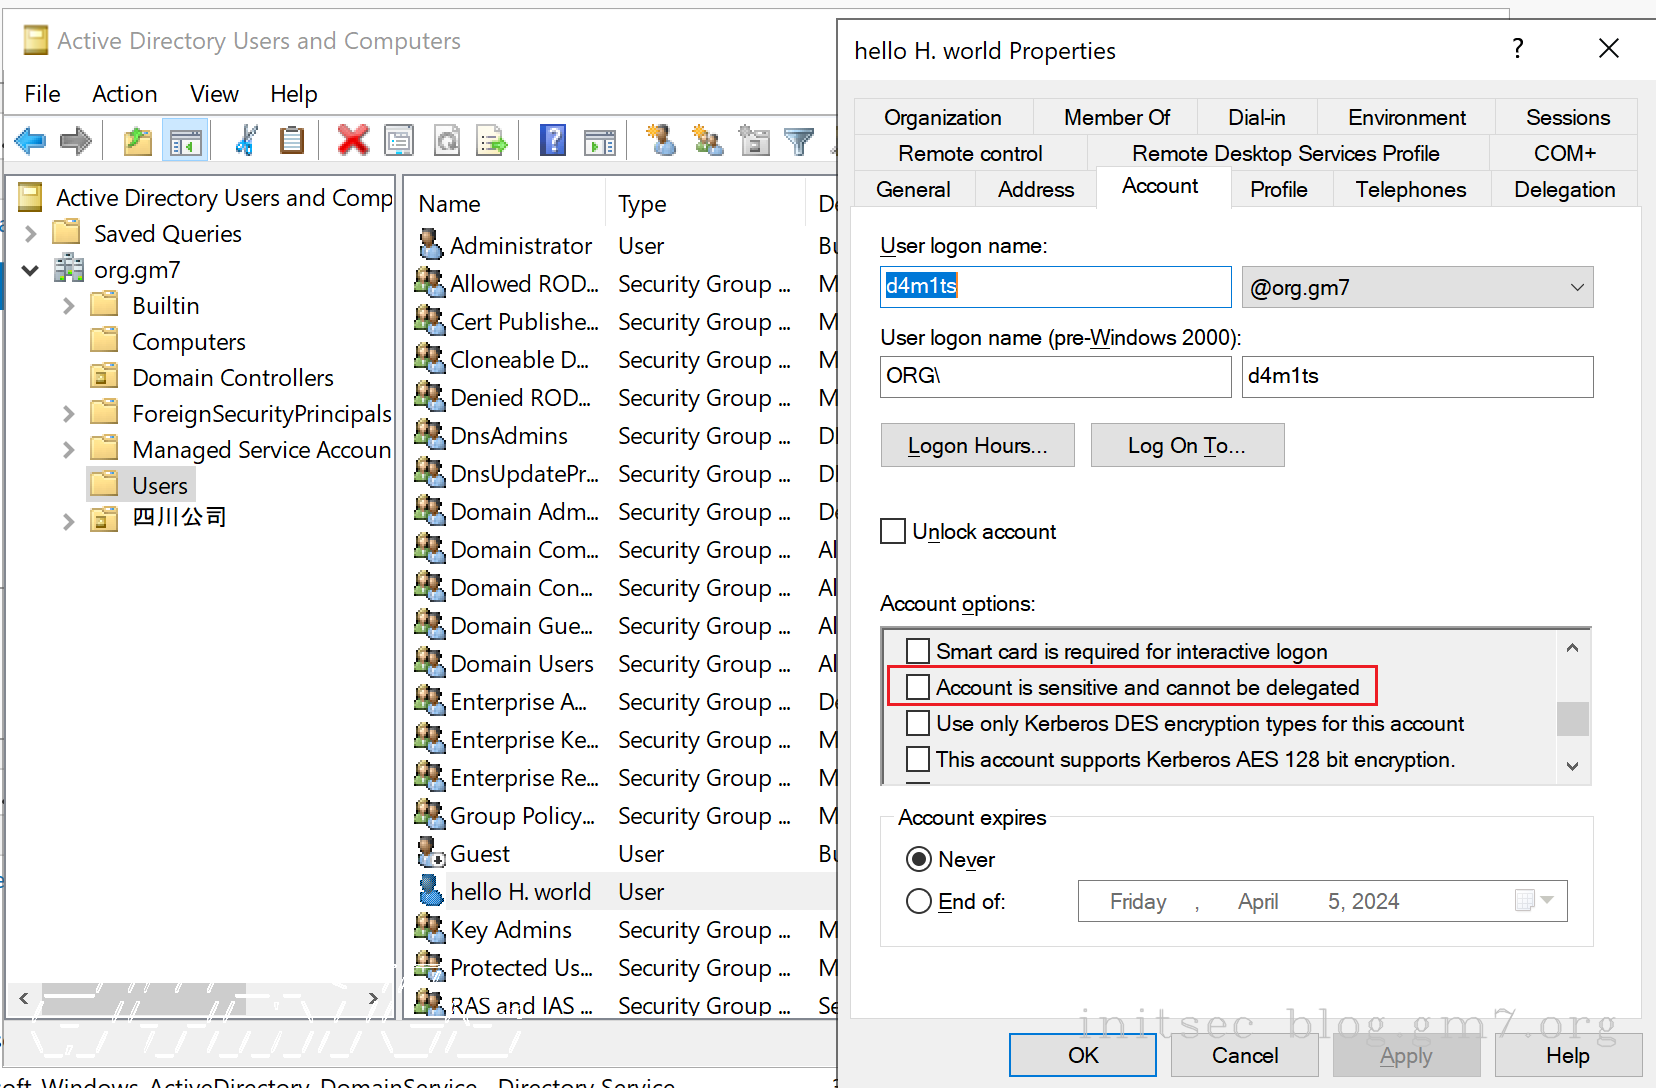Click the filter funnel toolbar icon
Screen dimensions: 1656x1088
click(x=798, y=141)
